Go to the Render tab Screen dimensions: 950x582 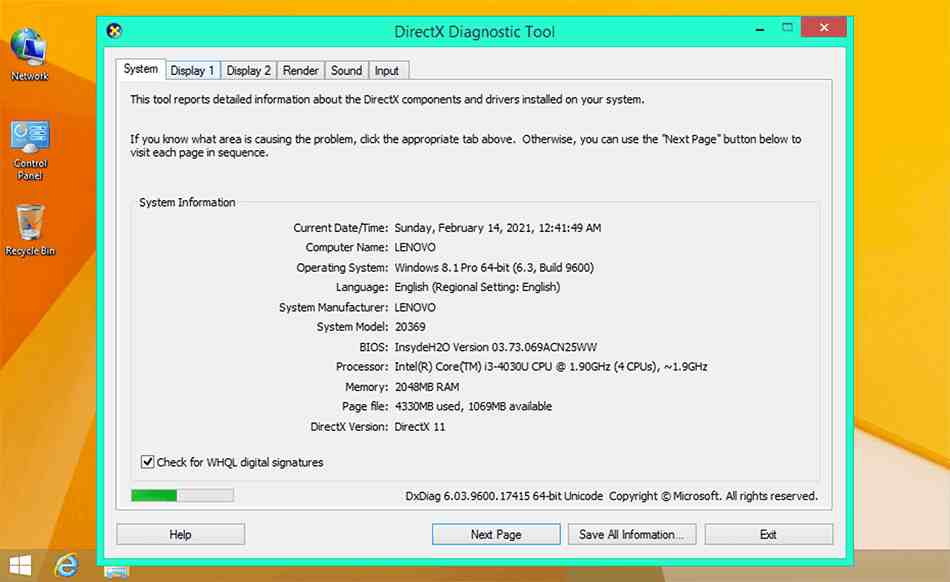301,70
